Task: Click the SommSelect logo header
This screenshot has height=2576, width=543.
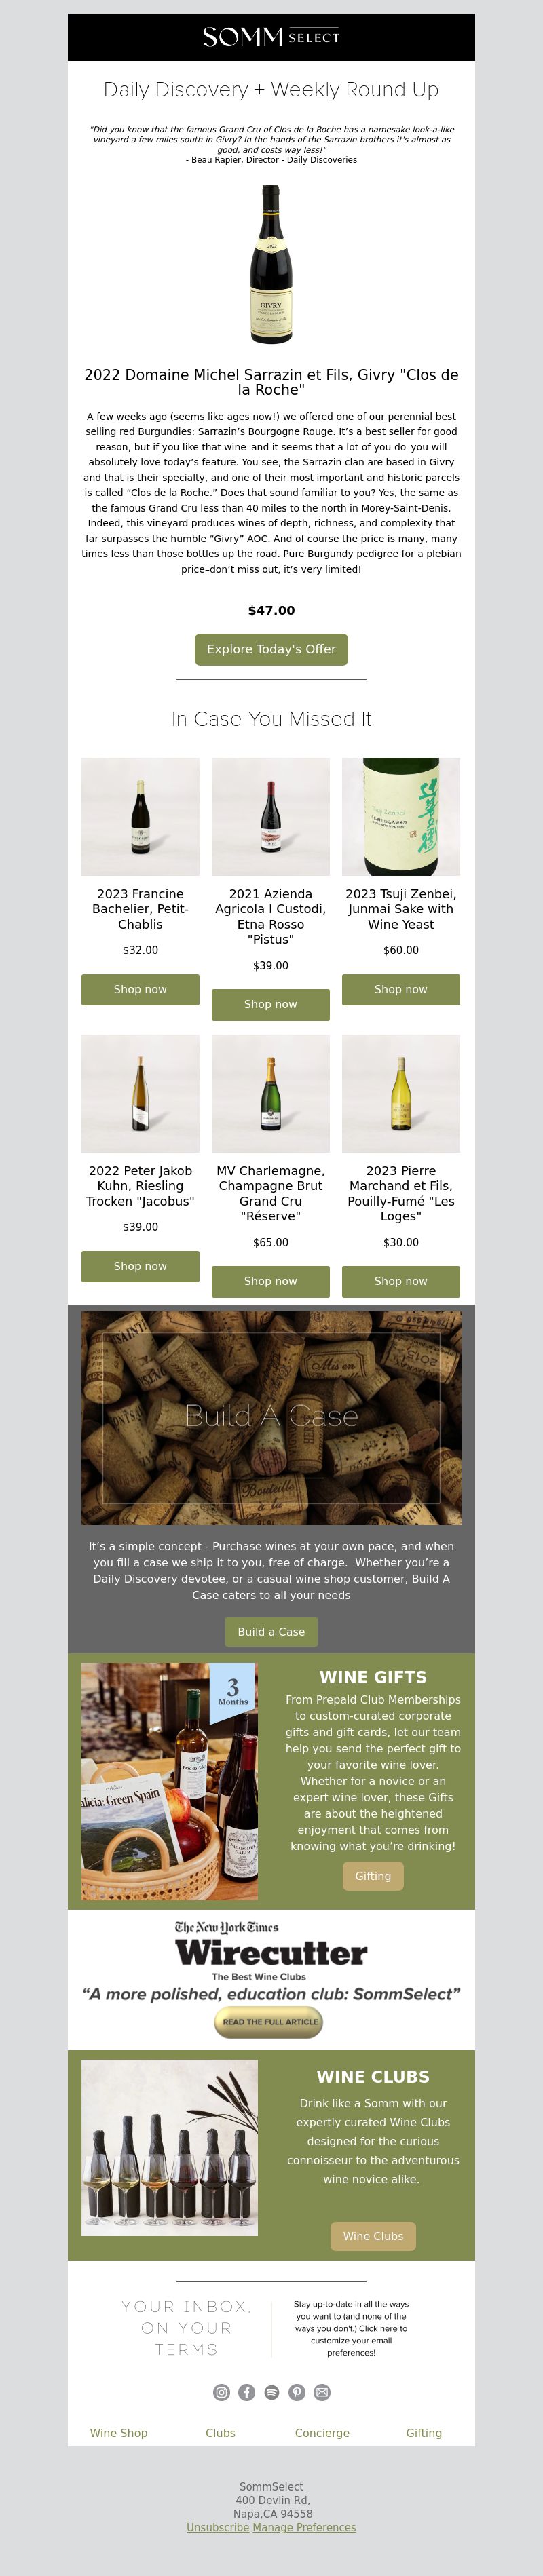Action: [x=271, y=38]
